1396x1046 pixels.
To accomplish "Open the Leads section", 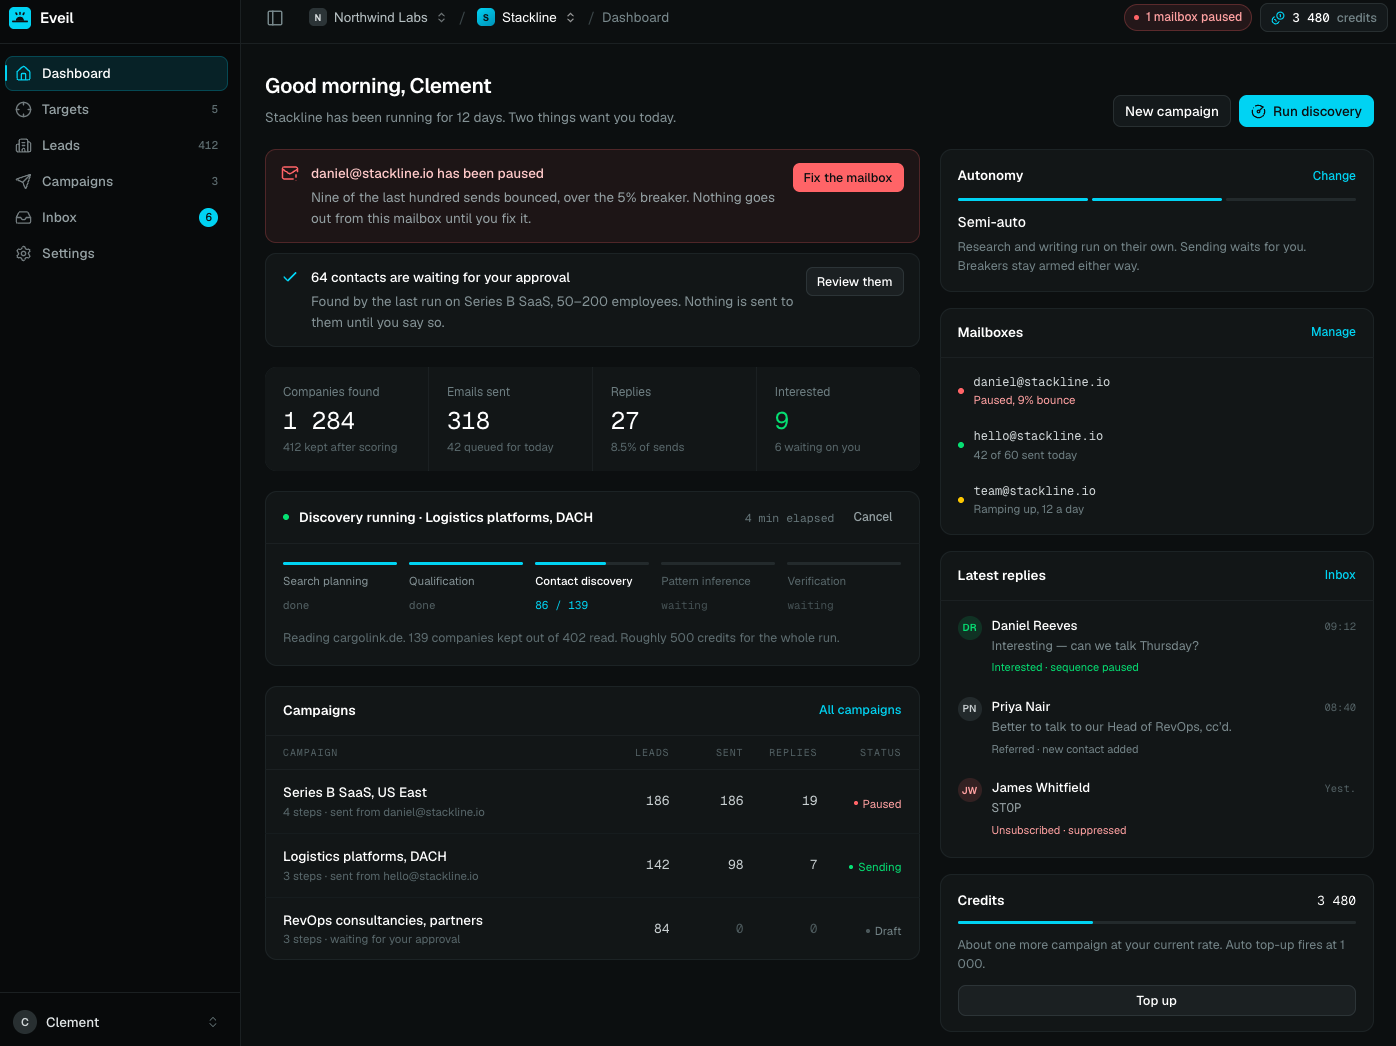I will click(x=116, y=145).
